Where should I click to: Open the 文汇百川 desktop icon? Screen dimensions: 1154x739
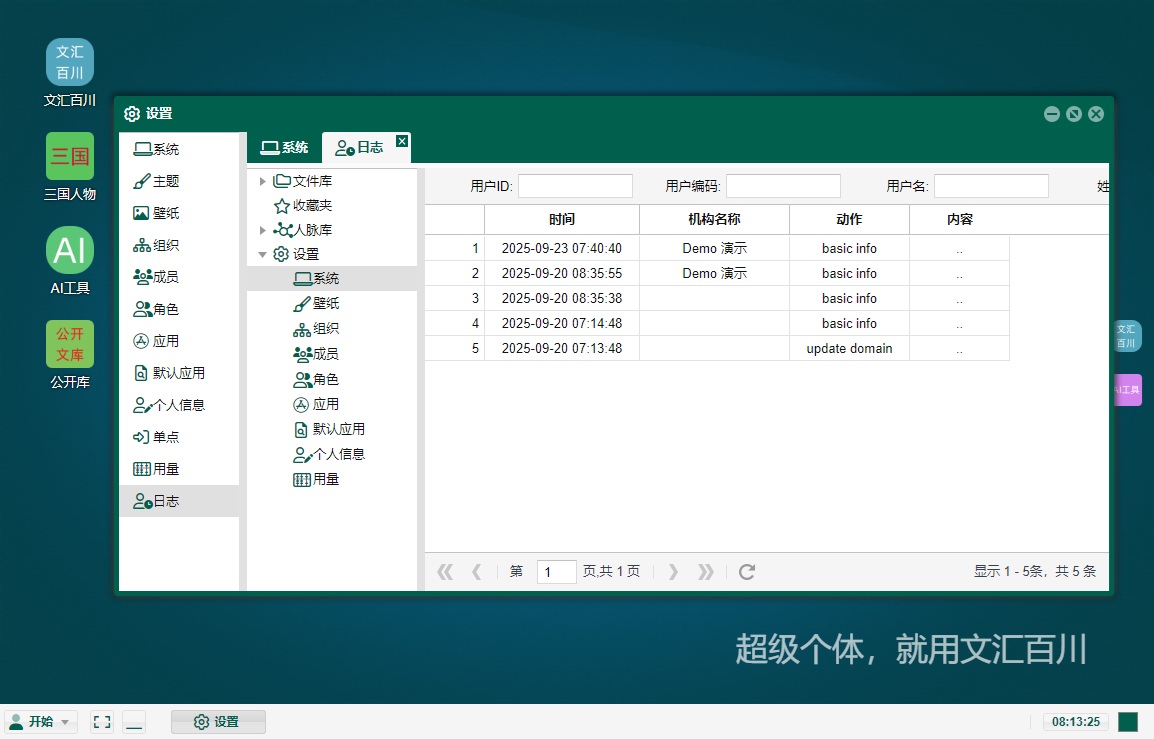point(69,62)
